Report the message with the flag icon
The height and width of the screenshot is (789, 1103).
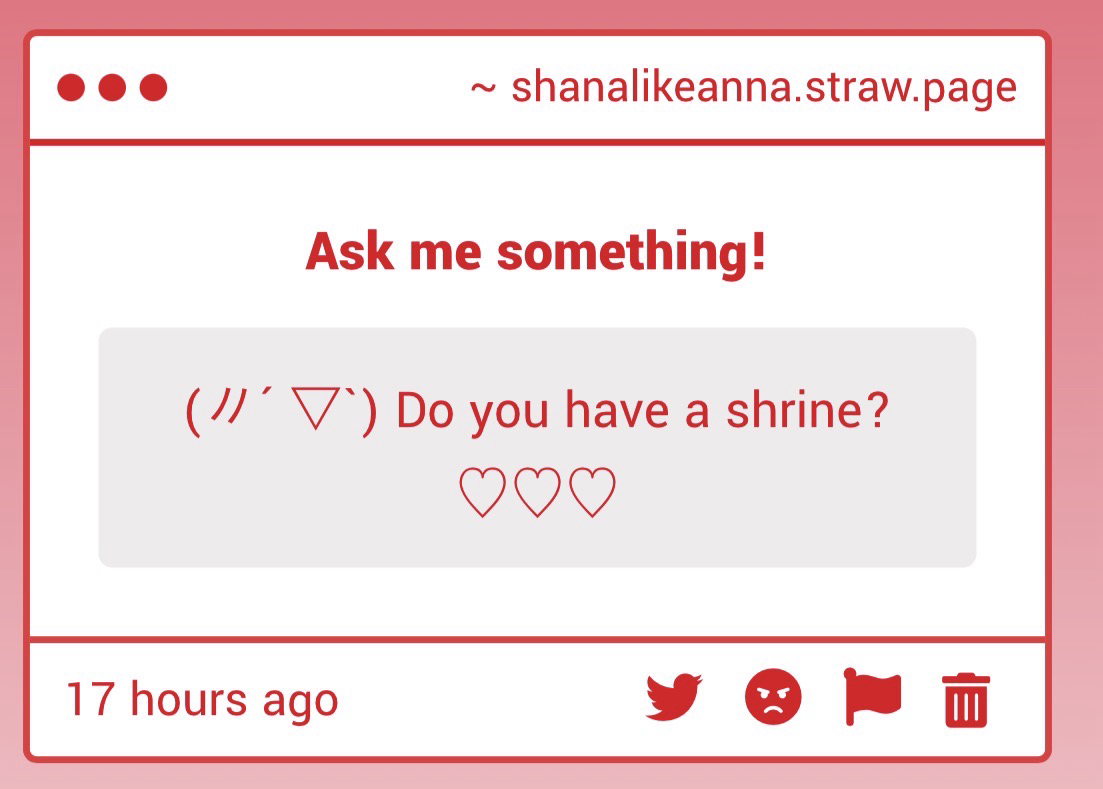[x=872, y=696]
